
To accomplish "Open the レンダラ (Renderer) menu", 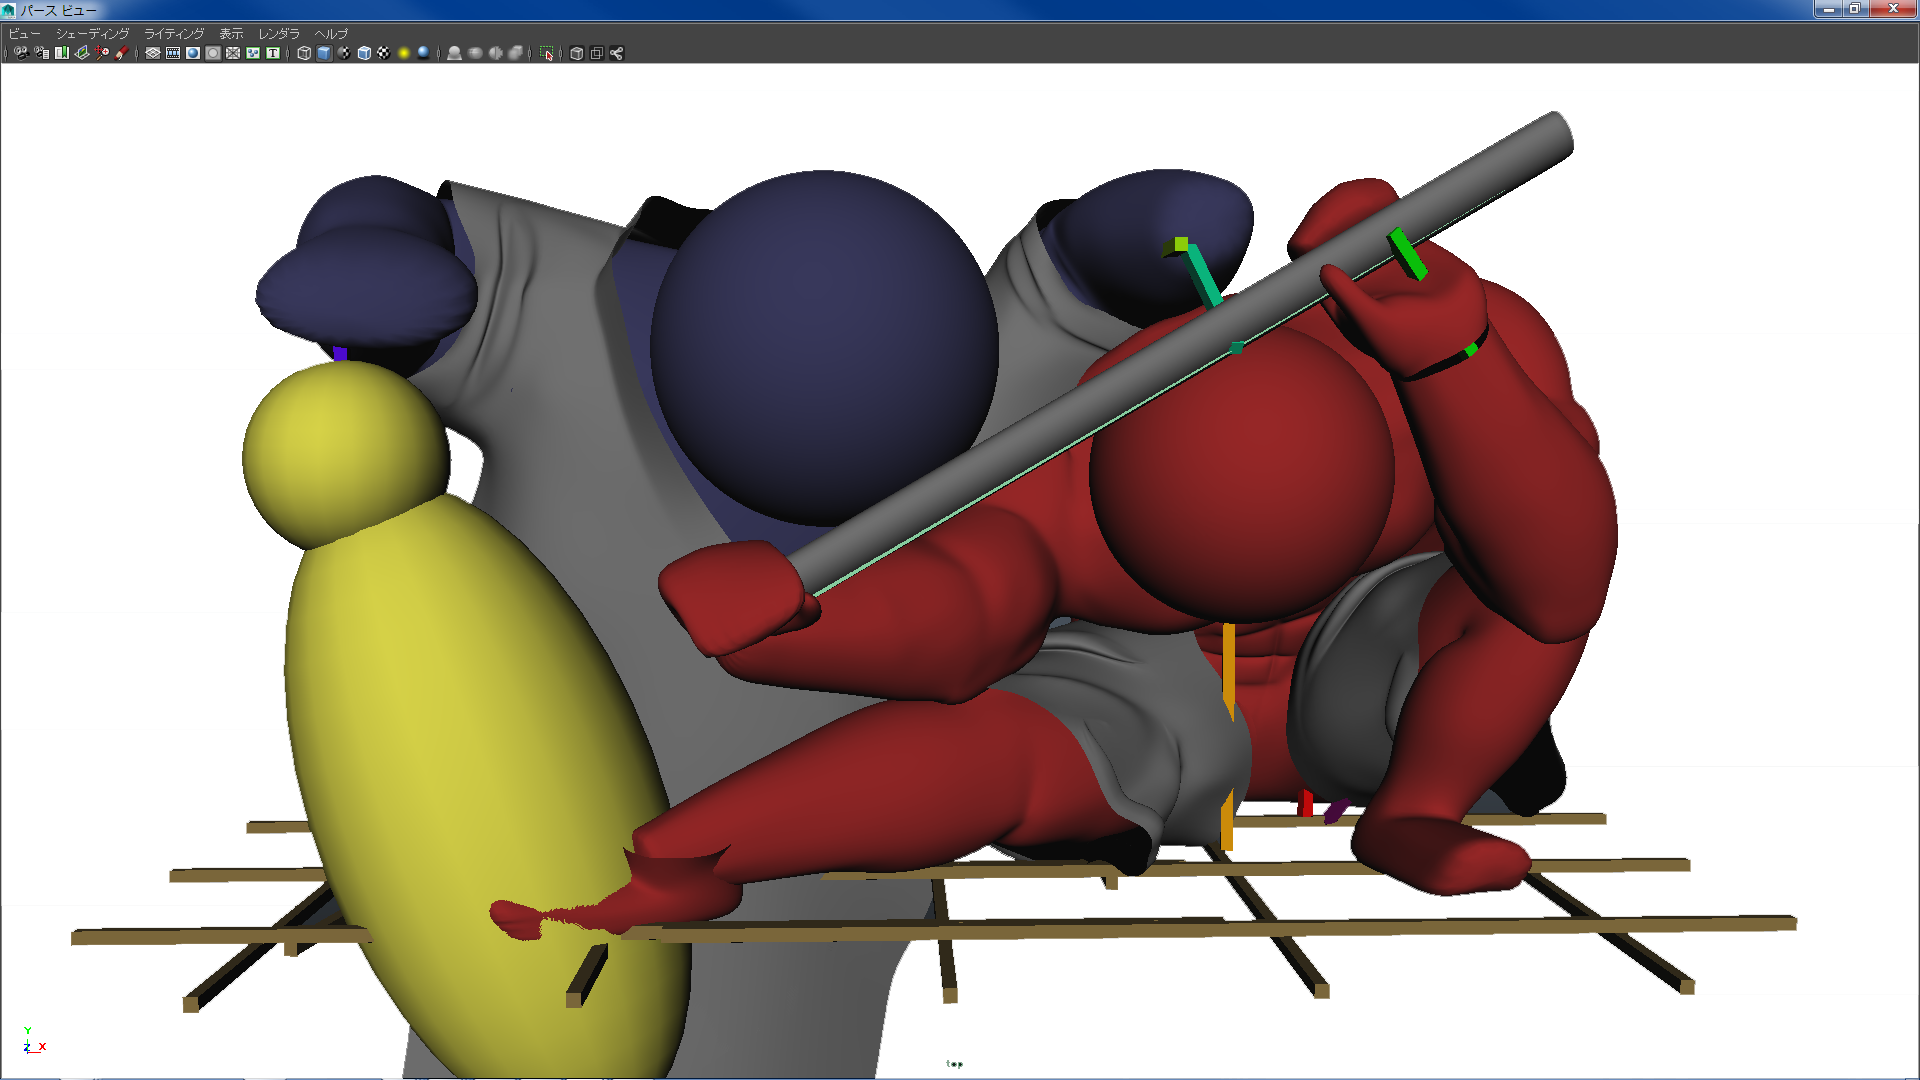I will pyautogui.click(x=279, y=33).
